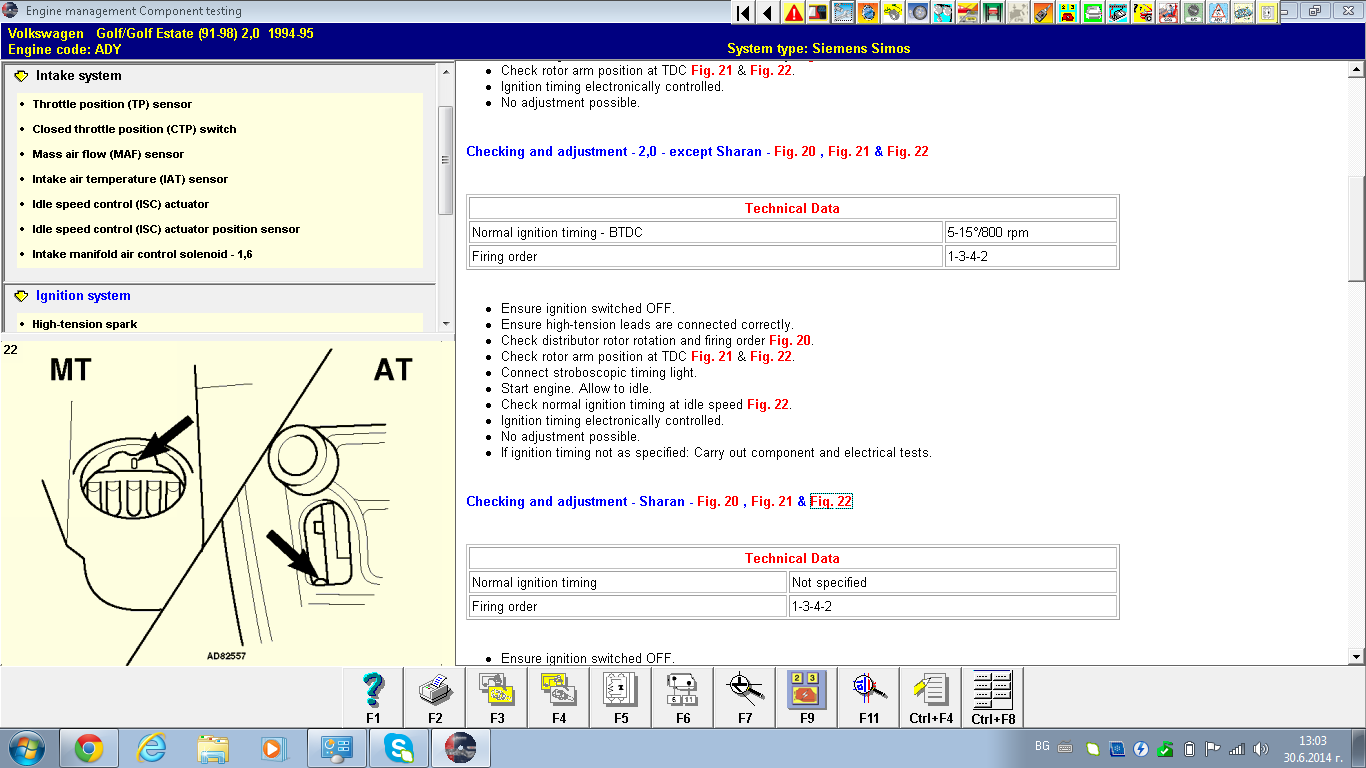This screenshot has height=768, width=1366.
Task: Select Closed throttle position (CTP) switch
Action: click(134, 129)
